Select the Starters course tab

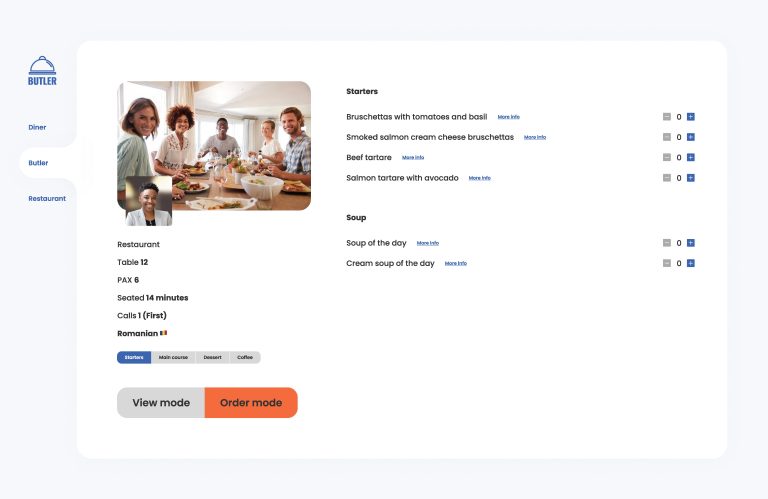tap(134, 357)
